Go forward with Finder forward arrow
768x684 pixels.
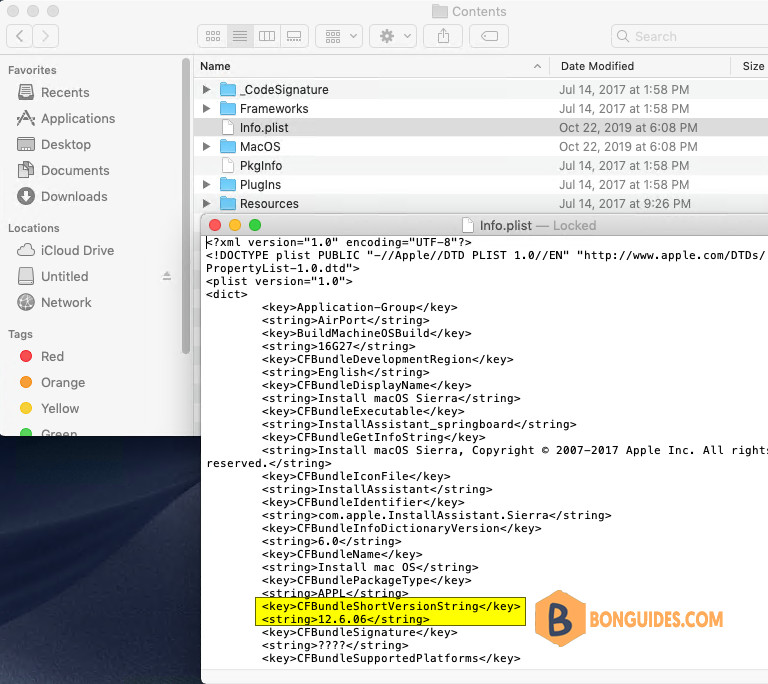(x=46, y=36)
